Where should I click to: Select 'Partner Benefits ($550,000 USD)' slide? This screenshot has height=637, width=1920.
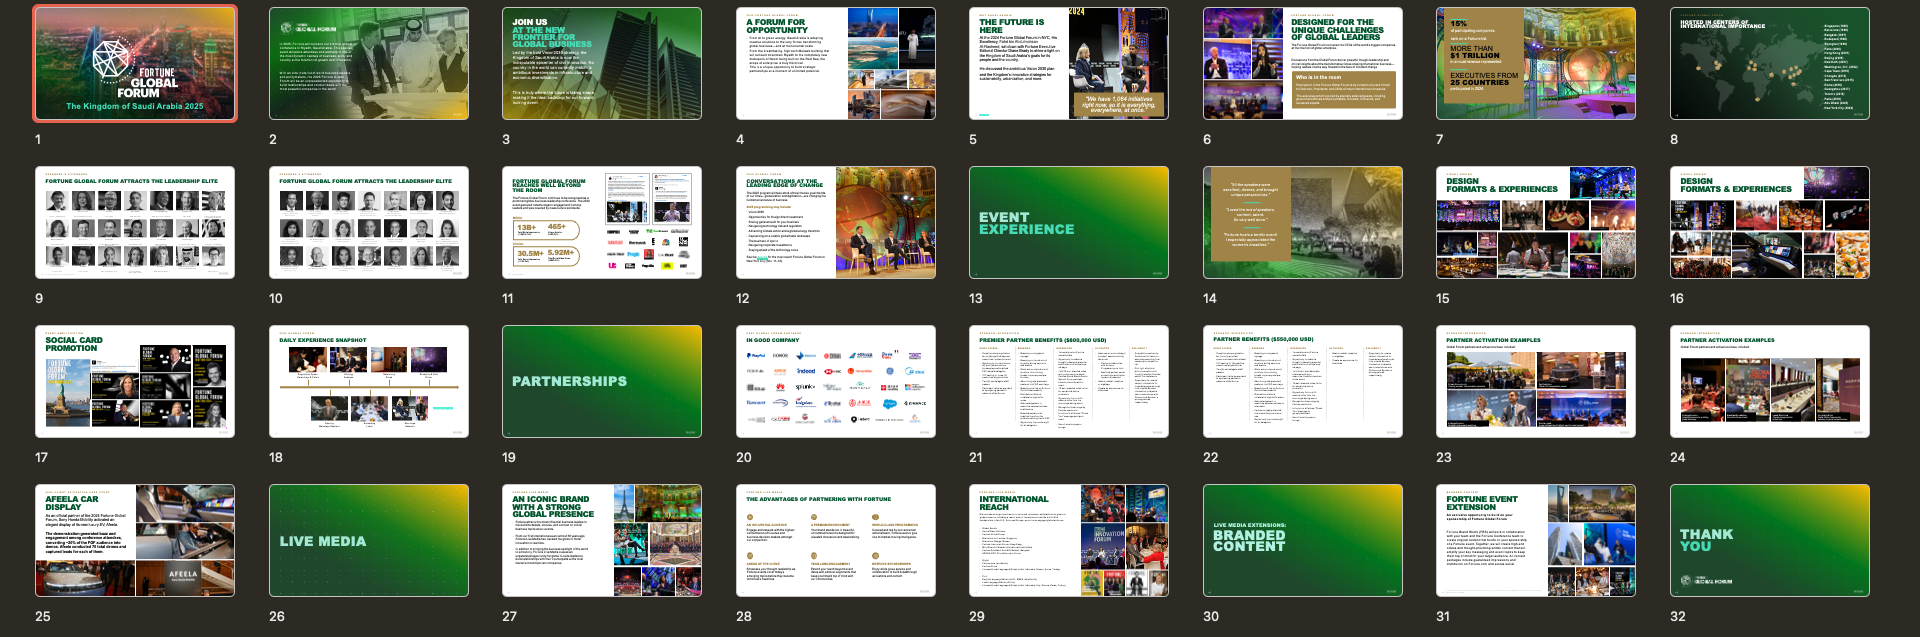(1303, 382)
